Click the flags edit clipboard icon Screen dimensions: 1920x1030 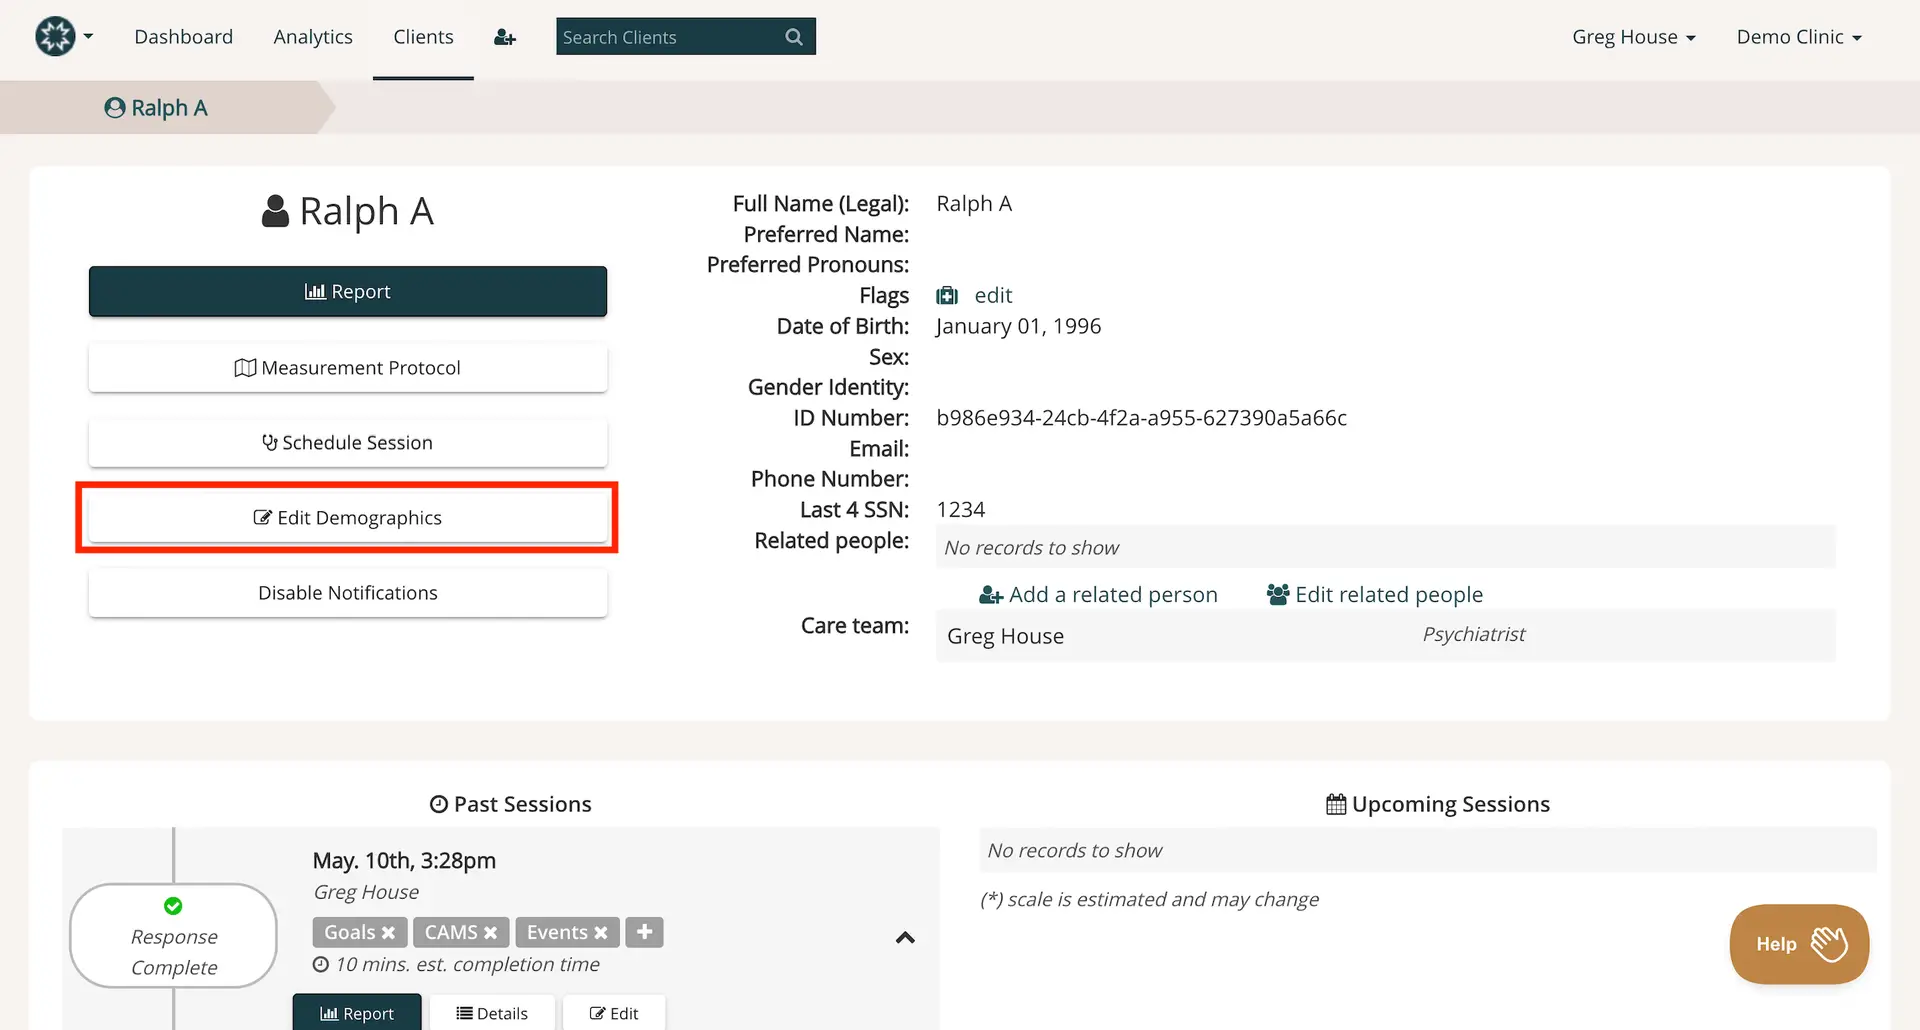(946, 295)
